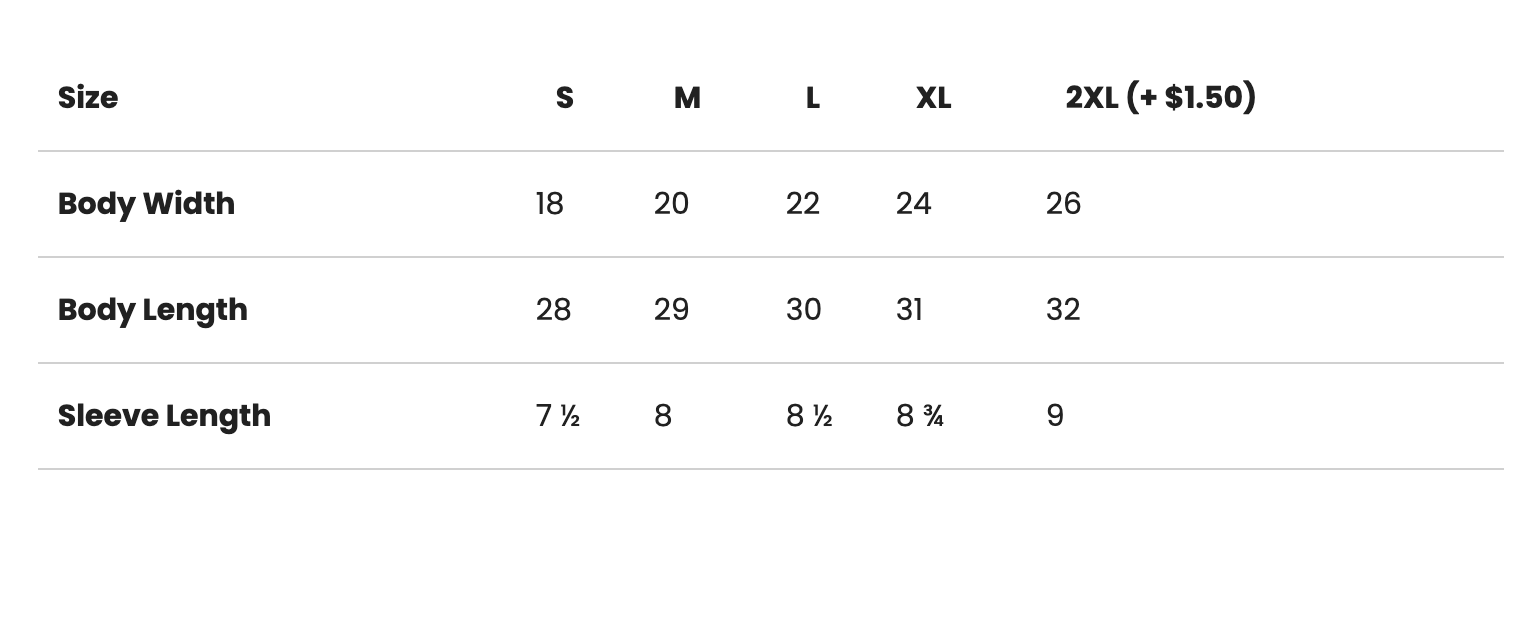1534x638 pixels.
Task: Click the Body Width value 24
Action: click(x=914, y=204)
